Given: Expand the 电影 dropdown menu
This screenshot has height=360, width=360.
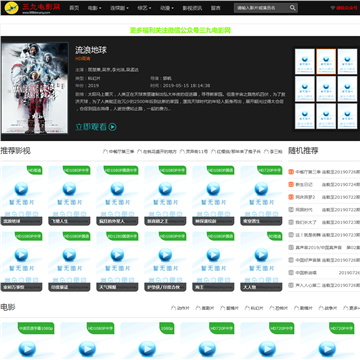Looking at the screenshot, I should [94, 8].
